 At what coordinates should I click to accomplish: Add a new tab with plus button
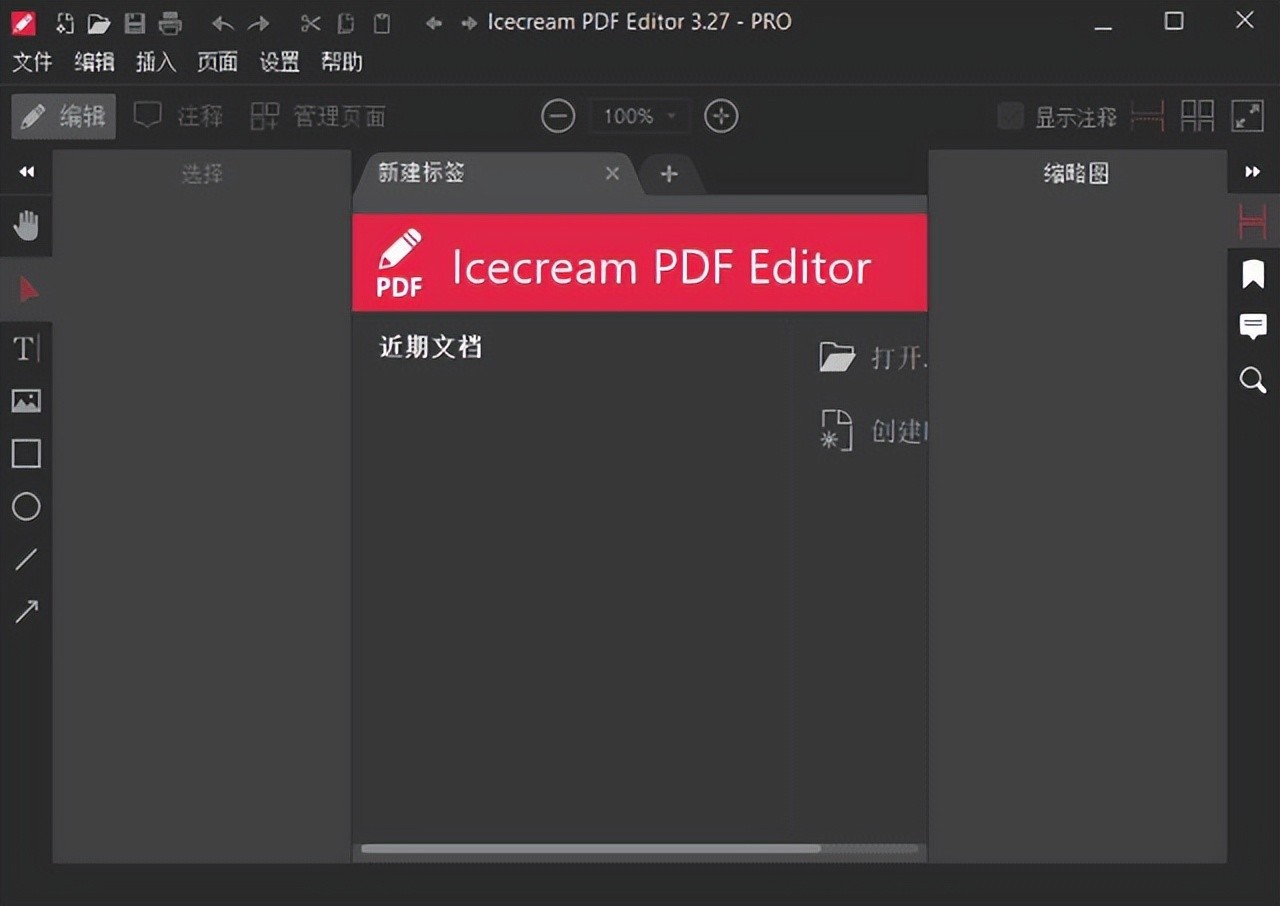(669, 174)
